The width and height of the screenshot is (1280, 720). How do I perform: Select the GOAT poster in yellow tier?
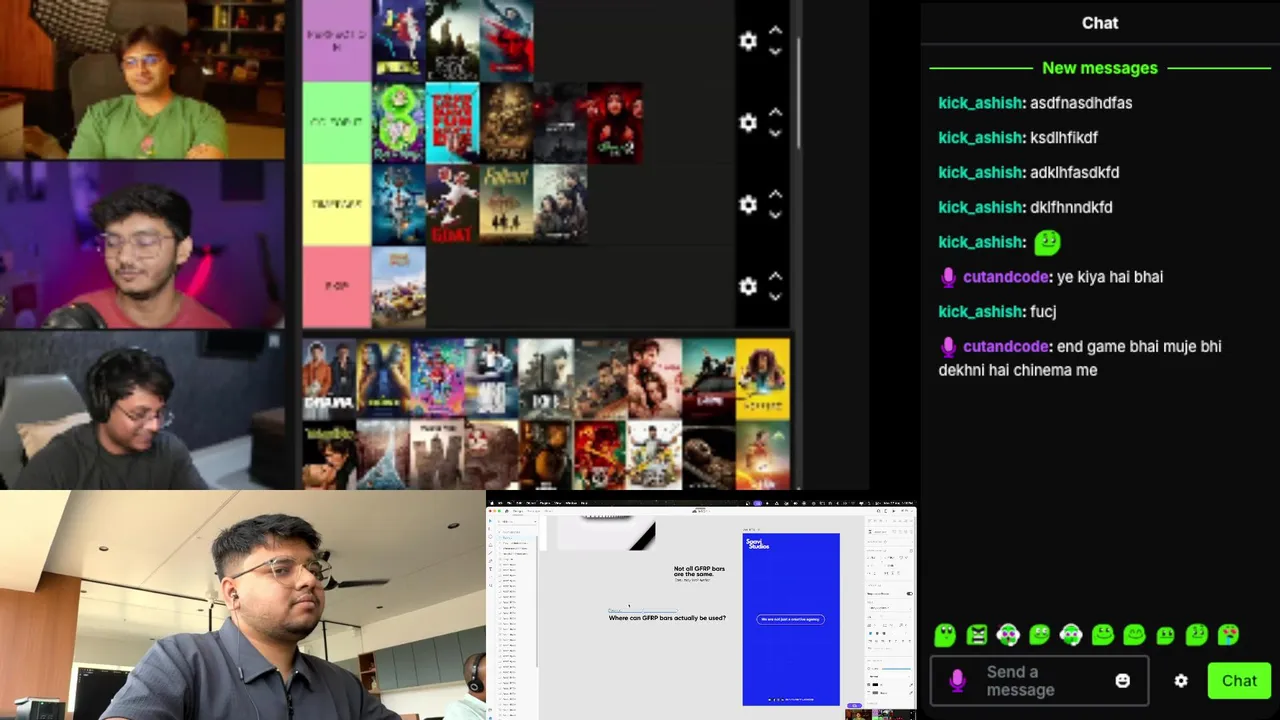pyautogui.click(x=452, y=205)
